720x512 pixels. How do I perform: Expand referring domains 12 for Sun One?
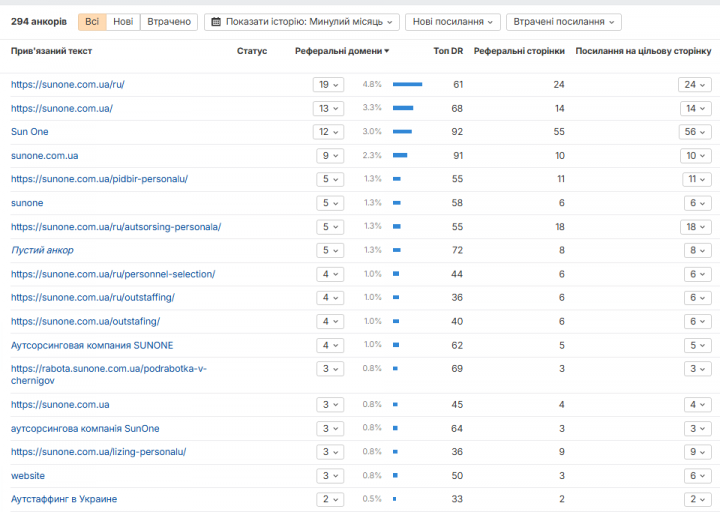328,132
